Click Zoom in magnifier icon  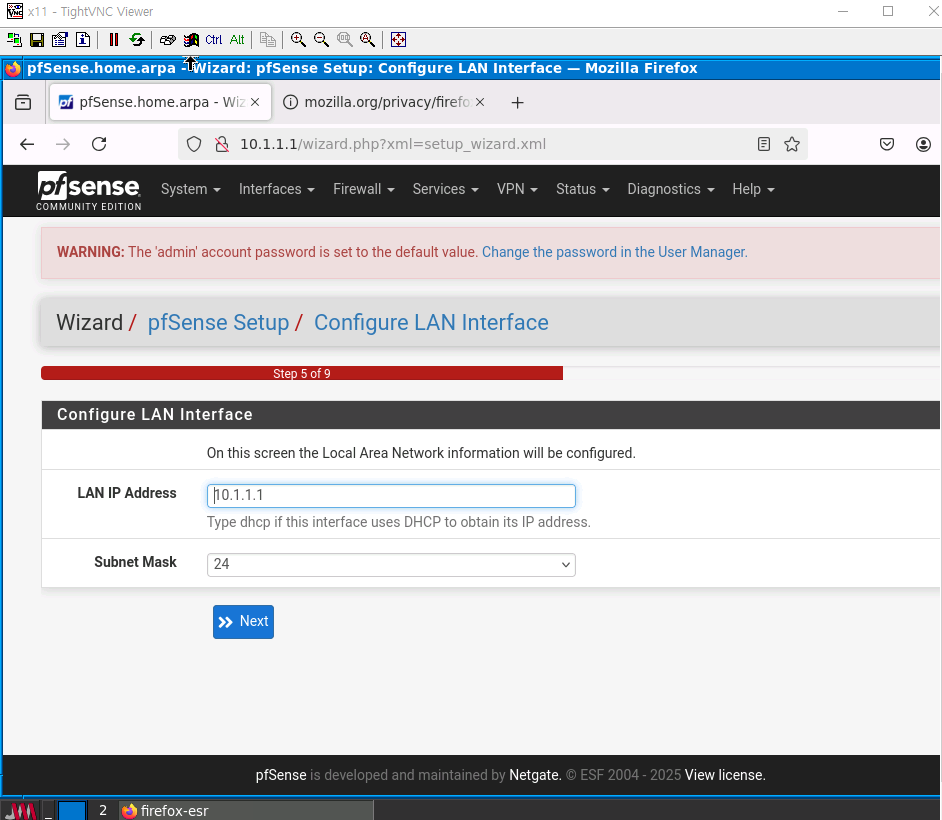click(x=298, y=40)
